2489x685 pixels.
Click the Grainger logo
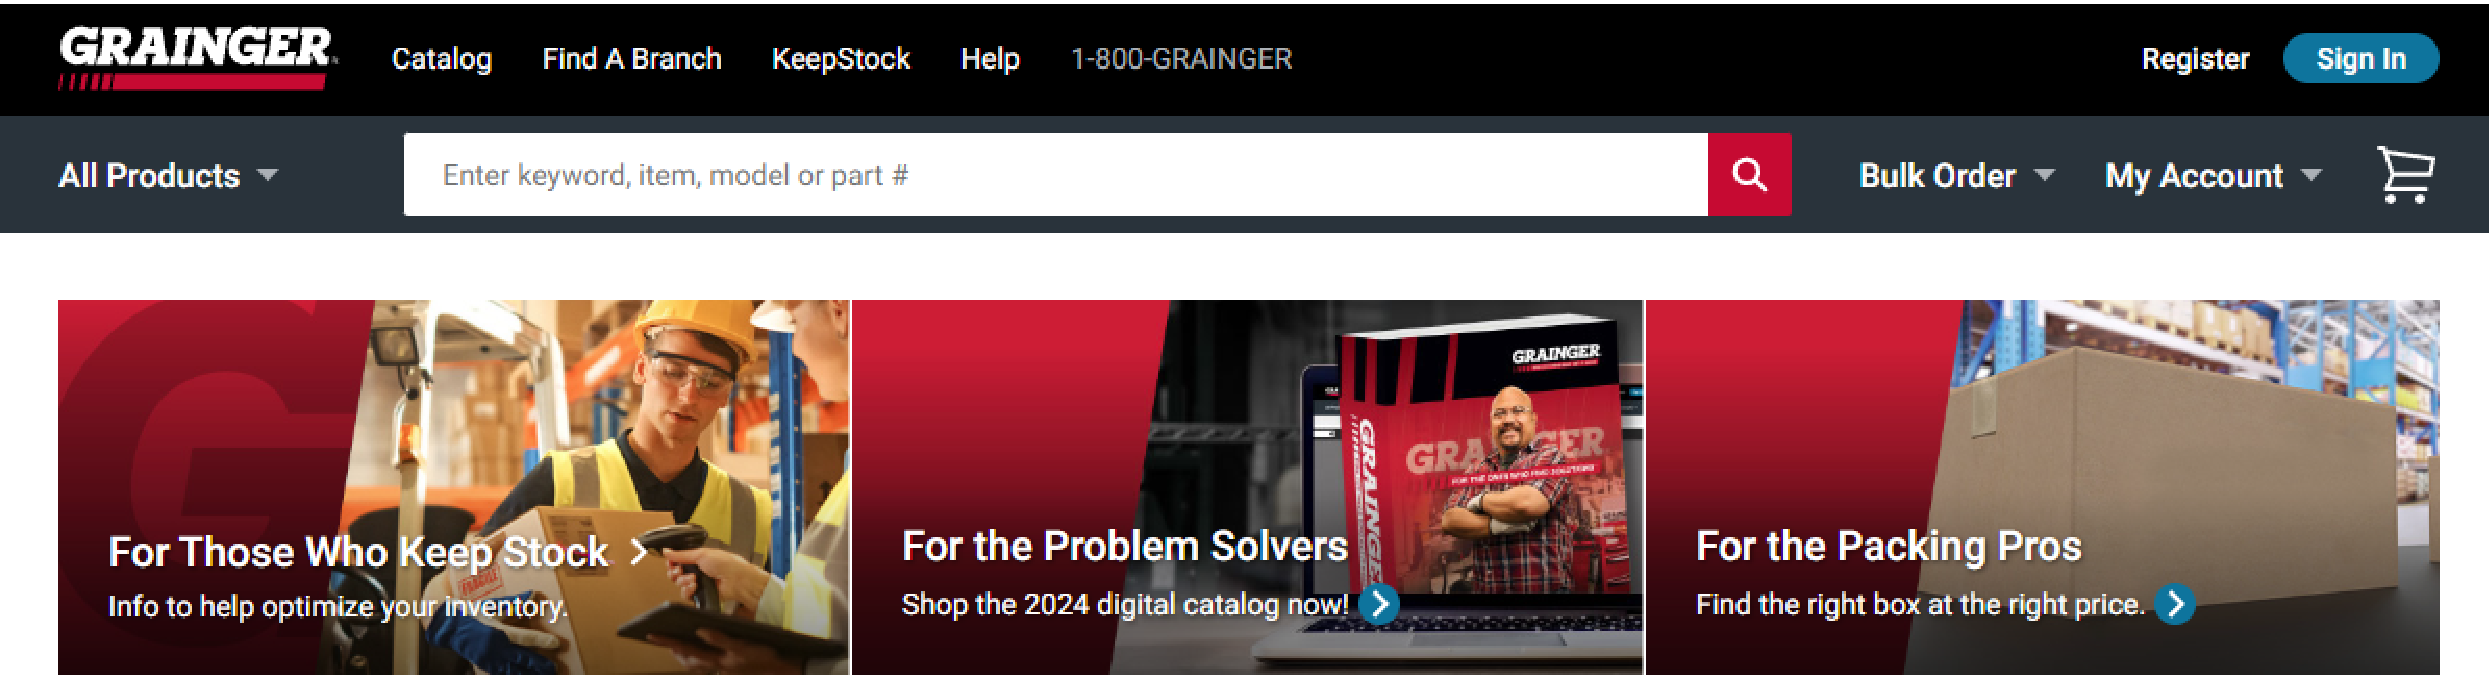point(197,58)
